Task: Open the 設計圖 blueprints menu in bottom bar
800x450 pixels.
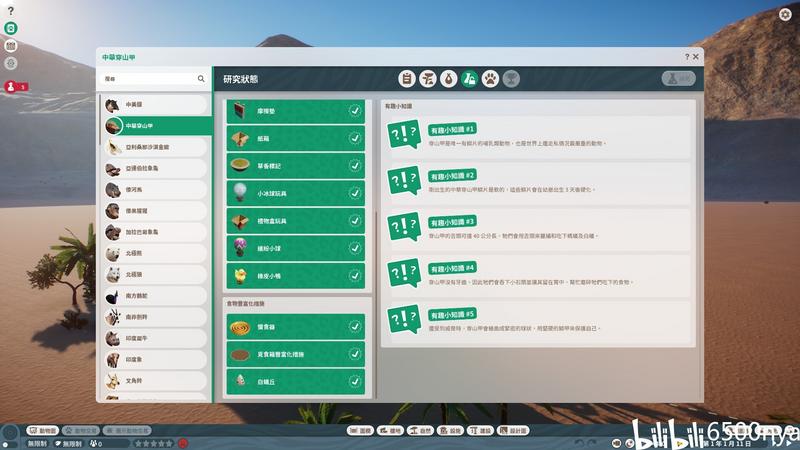Action: click(513, 431)
